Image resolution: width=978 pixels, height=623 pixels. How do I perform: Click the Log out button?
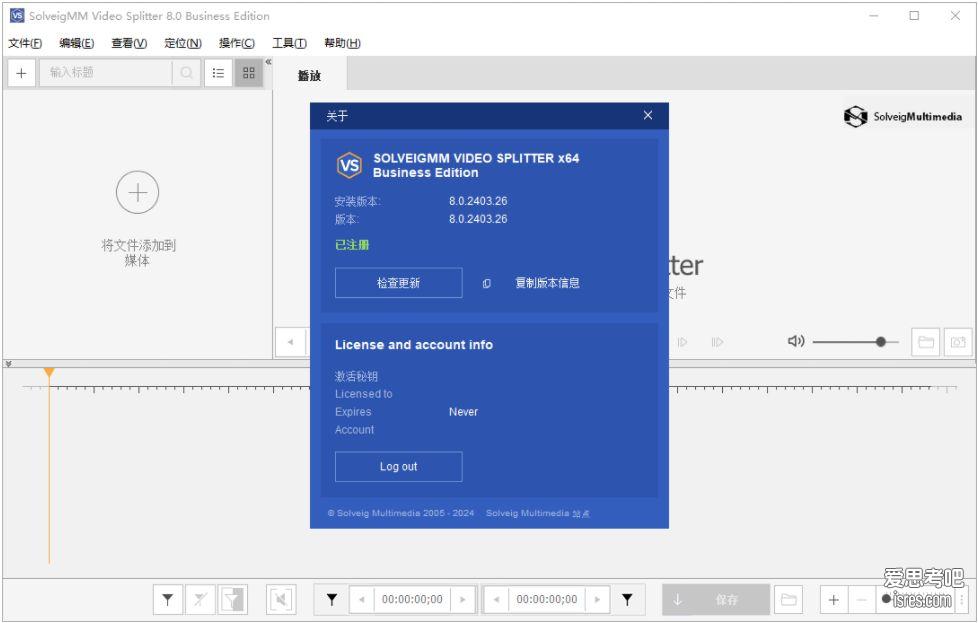tap(399, 466)
